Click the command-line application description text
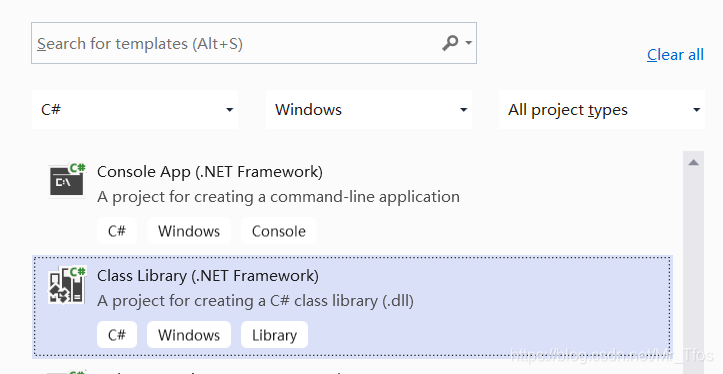The image size is (723, 374). [279, 197]
